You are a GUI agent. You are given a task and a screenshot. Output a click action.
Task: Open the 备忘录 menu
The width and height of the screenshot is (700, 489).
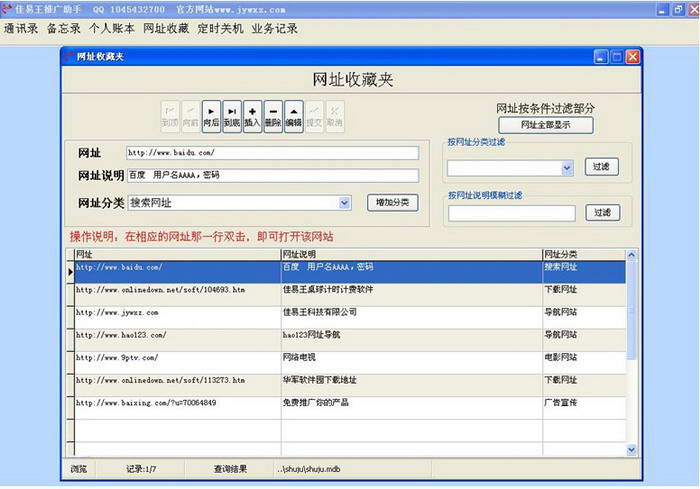click(x=64, y=29)
